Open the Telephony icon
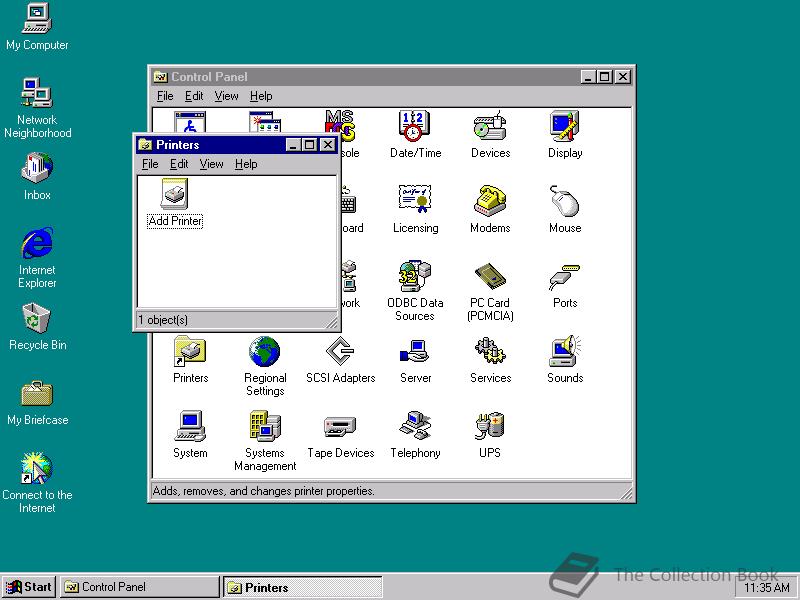This screenshot has width=800, height=600. point(415,434)
